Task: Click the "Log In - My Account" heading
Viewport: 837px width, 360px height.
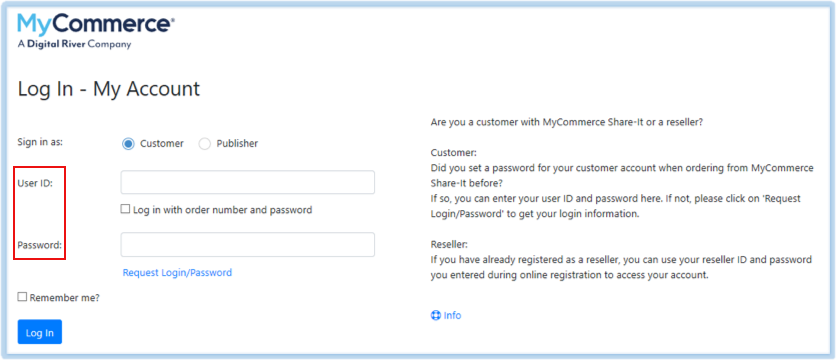Action: click(109, 89)
